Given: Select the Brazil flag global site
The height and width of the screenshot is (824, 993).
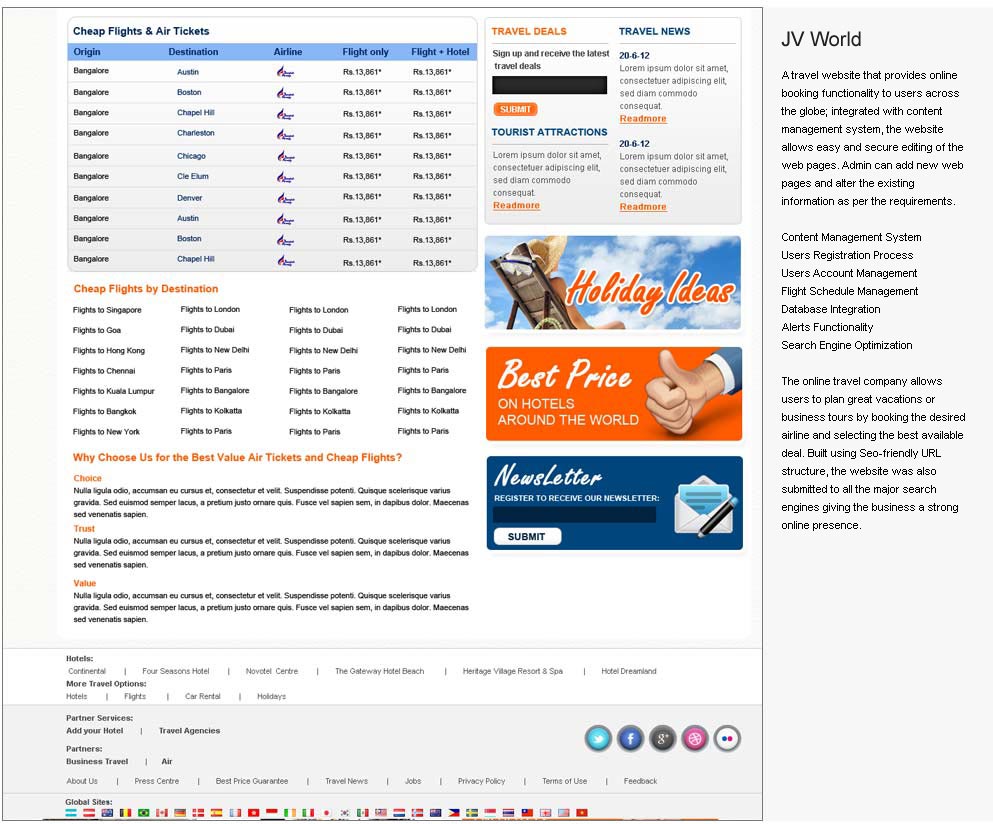Looking at the screenshot, I should [144, 813].
